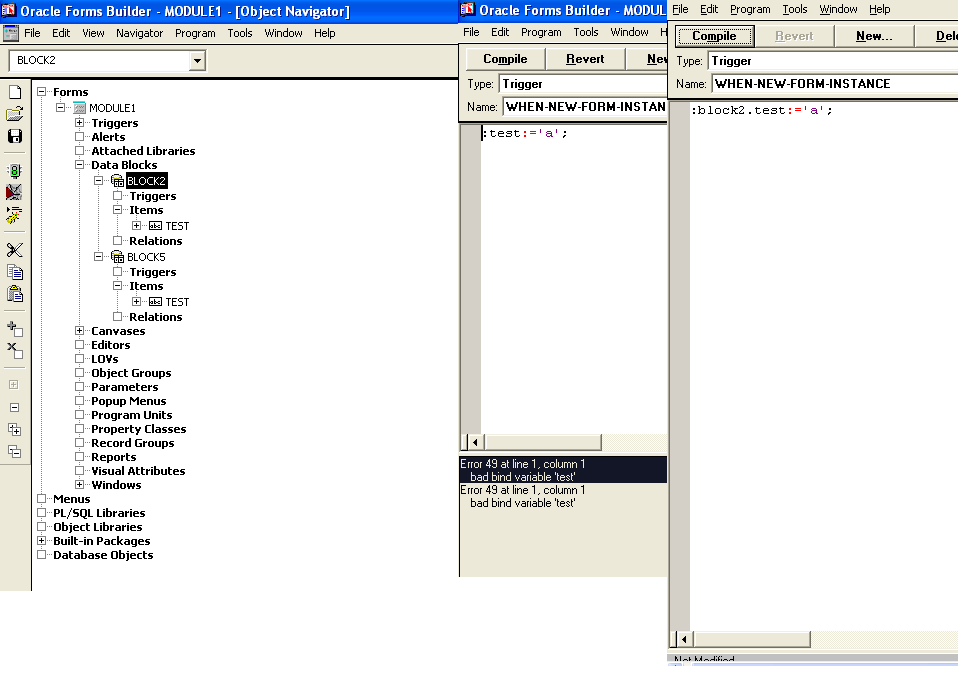Click the code line ":block2.test:='a';"
The width and height of the screenshot is (958, 687).
coord(761,111)
